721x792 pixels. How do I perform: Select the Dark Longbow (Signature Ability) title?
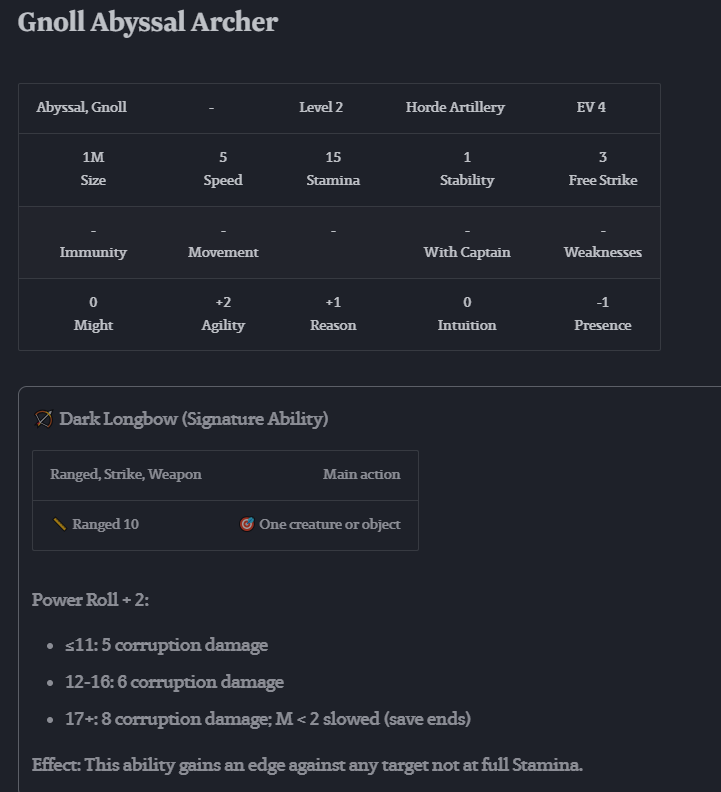(193, 419)
